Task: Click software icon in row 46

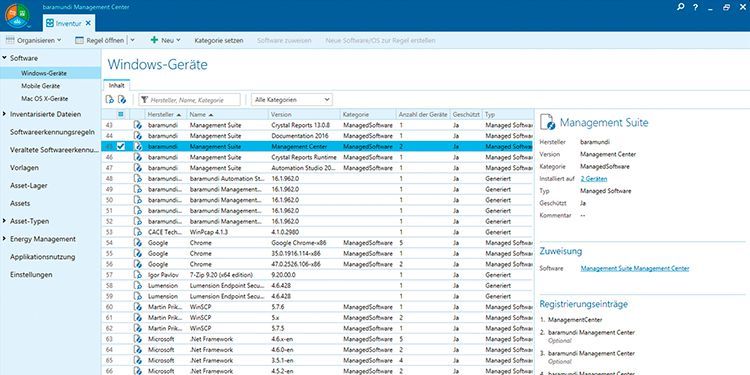Action: click(x=138, y=157)
